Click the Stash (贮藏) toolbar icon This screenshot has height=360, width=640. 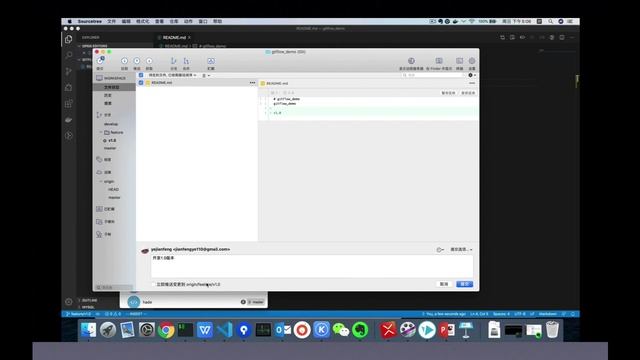pos(211,61)
